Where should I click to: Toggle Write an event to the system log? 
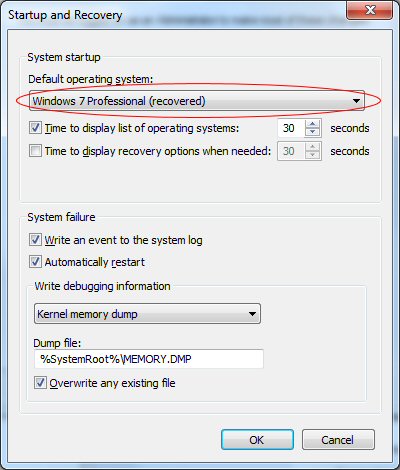pyautogui.click(x=35, y=240)
